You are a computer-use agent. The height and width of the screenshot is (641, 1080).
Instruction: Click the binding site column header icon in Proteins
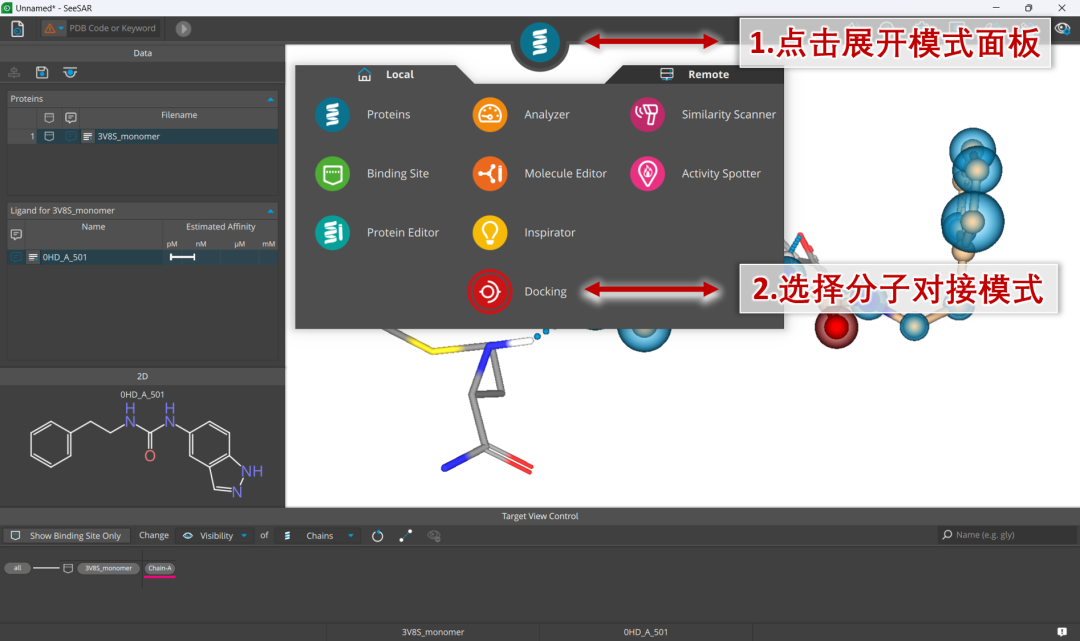49,118
